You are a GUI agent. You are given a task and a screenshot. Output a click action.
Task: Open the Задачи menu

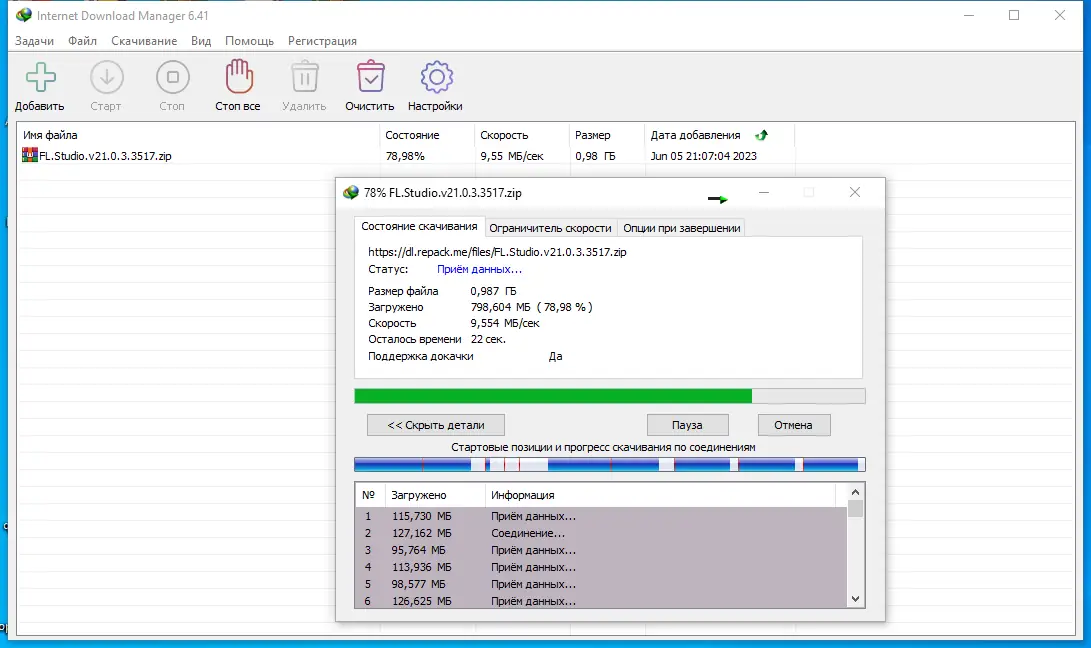click(34, 41)
